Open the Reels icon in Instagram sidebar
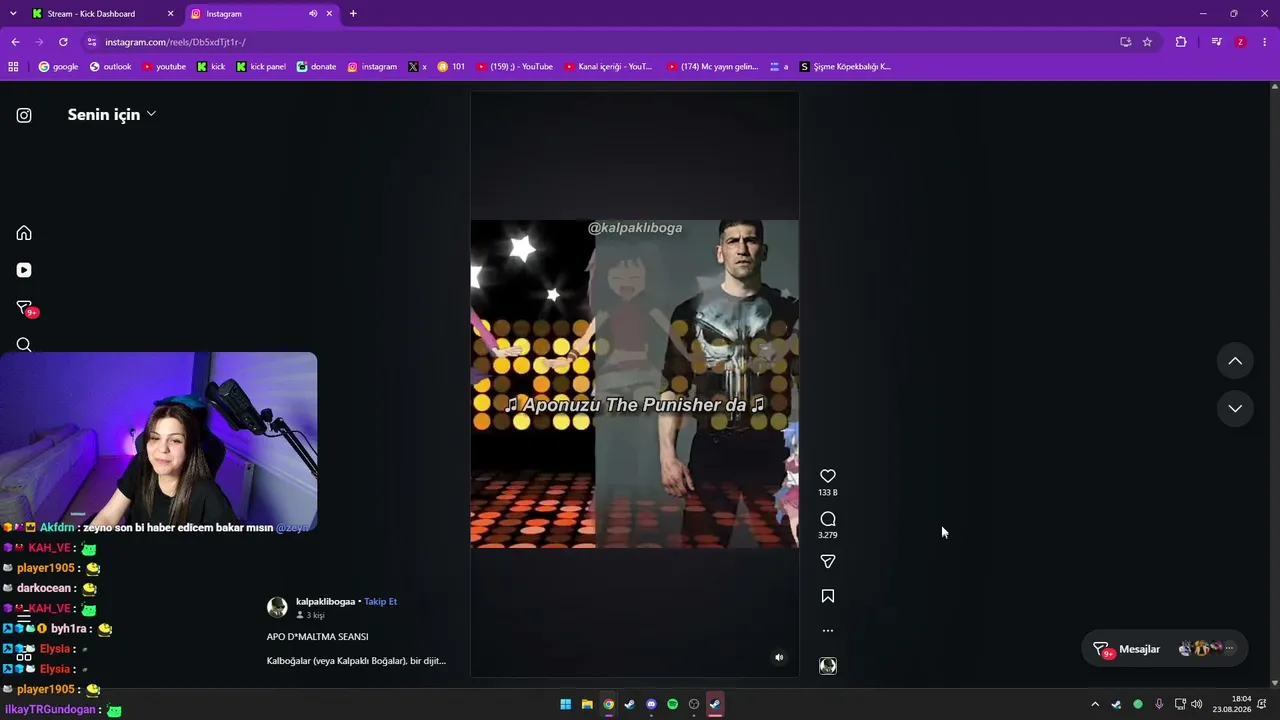 pyautogui.click(x=24, y=270)
